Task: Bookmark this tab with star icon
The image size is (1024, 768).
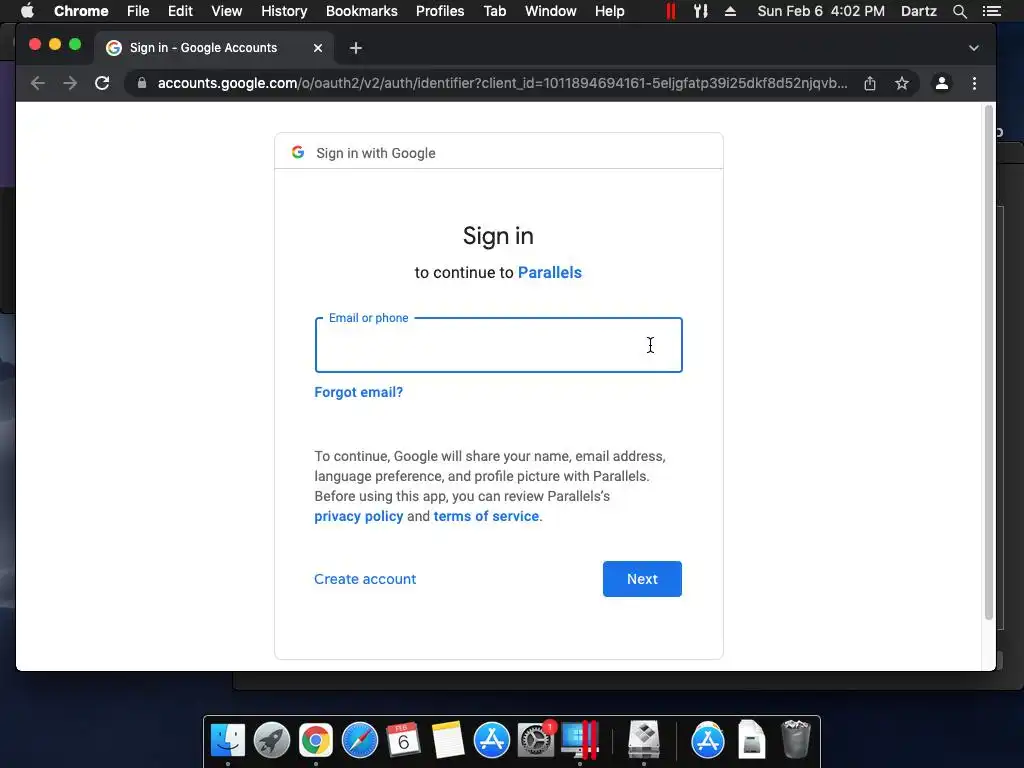Action: (902, 83)
